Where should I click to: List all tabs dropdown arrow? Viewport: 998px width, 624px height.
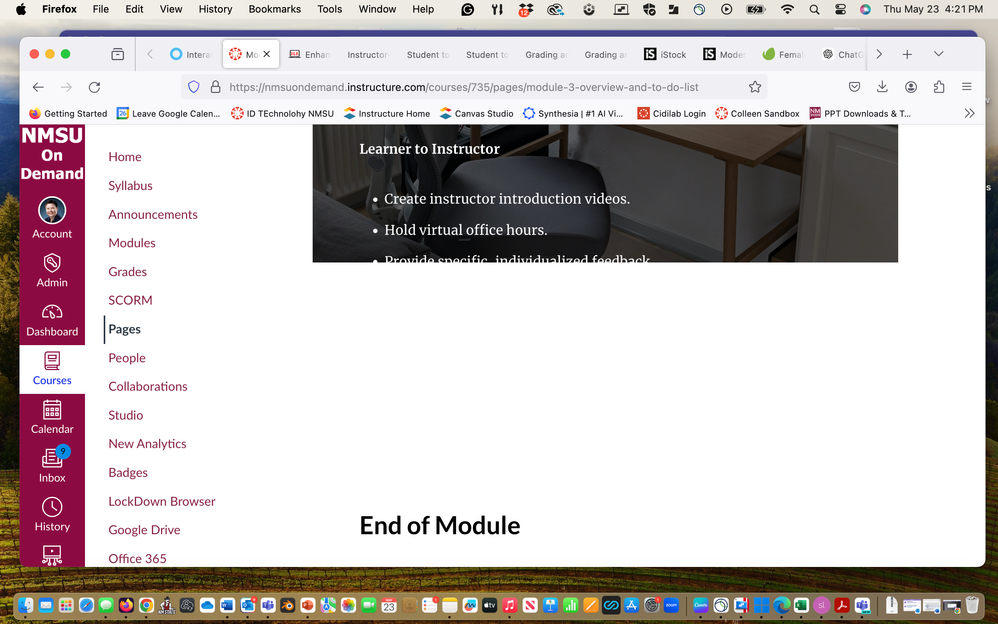938,54
